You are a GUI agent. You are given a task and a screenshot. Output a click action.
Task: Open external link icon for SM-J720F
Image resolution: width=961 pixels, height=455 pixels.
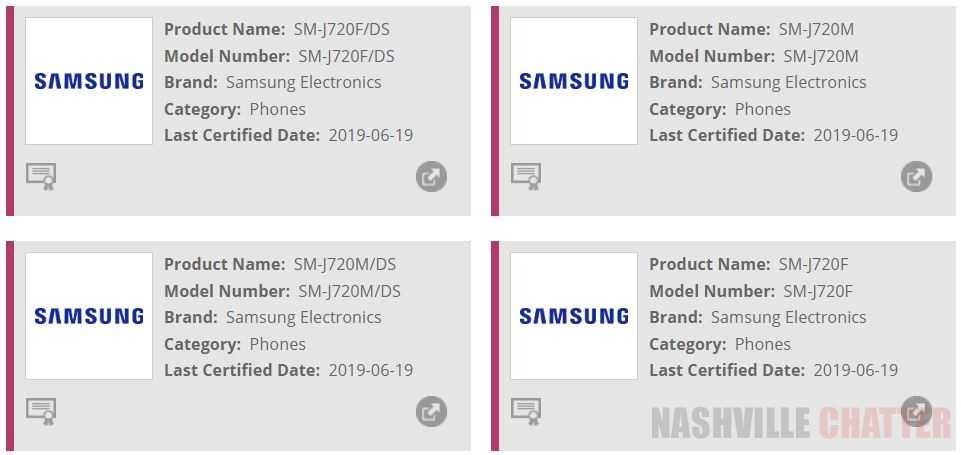pos(916,411)
